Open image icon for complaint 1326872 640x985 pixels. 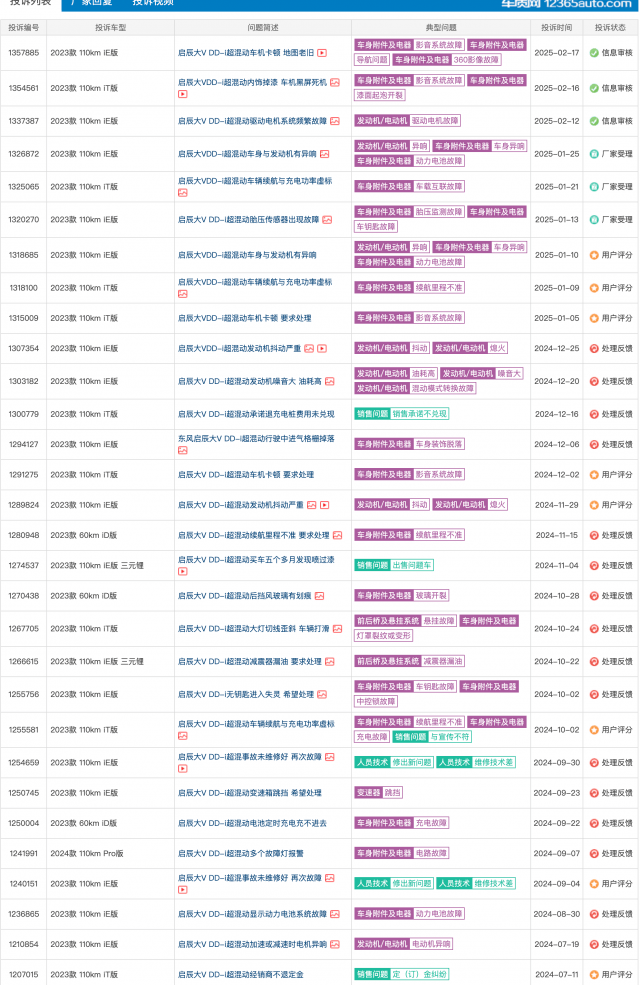pos(325,154)
